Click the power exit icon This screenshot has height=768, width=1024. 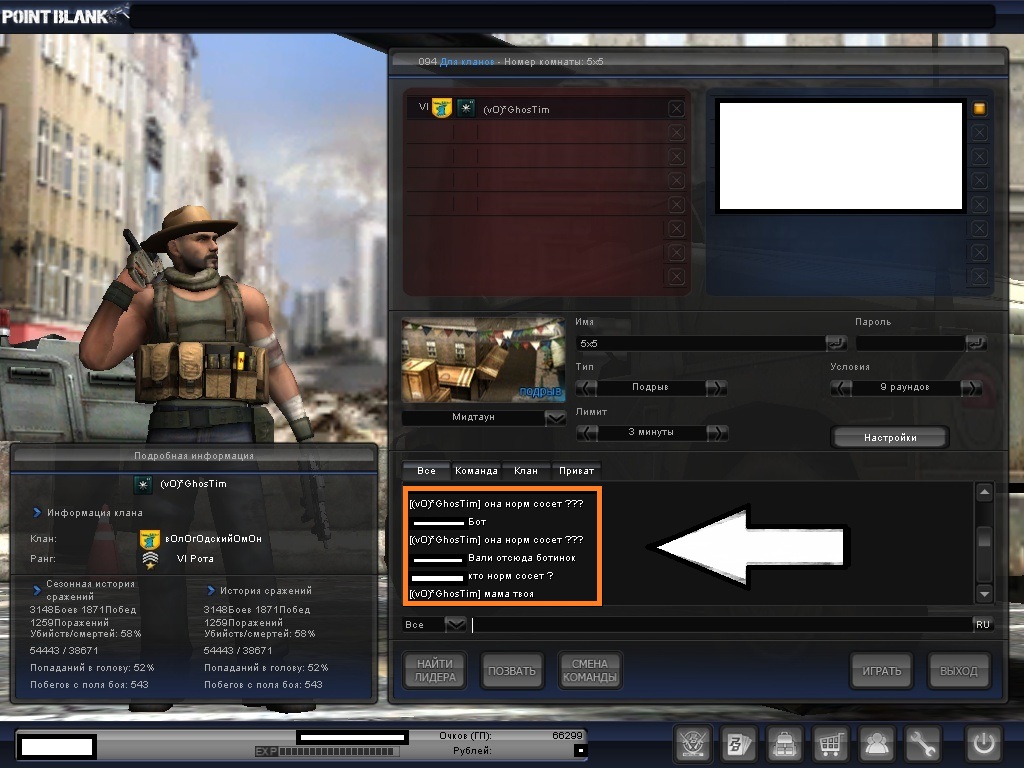point(983,744)
